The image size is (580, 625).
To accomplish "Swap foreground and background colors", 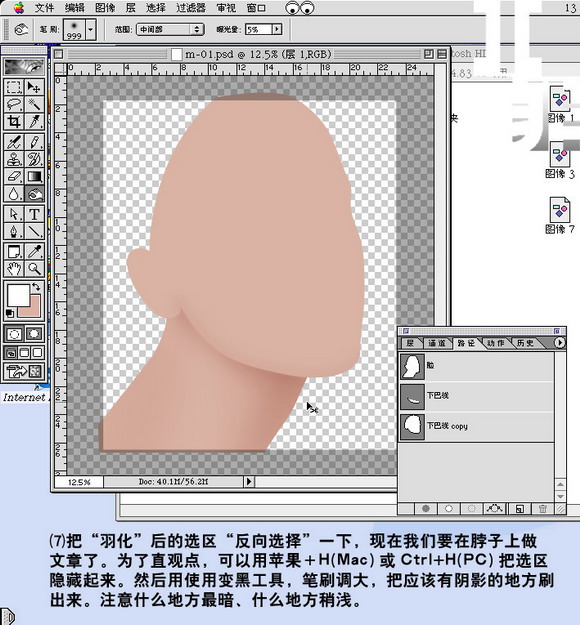I will tap(36, 287).
